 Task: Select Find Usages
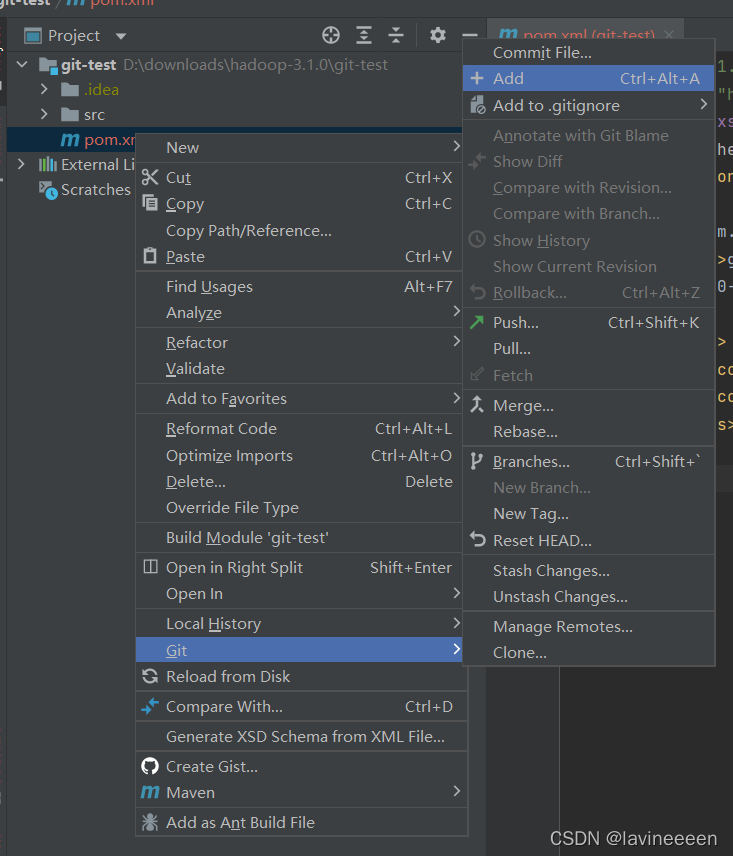[x=299, y=287]
